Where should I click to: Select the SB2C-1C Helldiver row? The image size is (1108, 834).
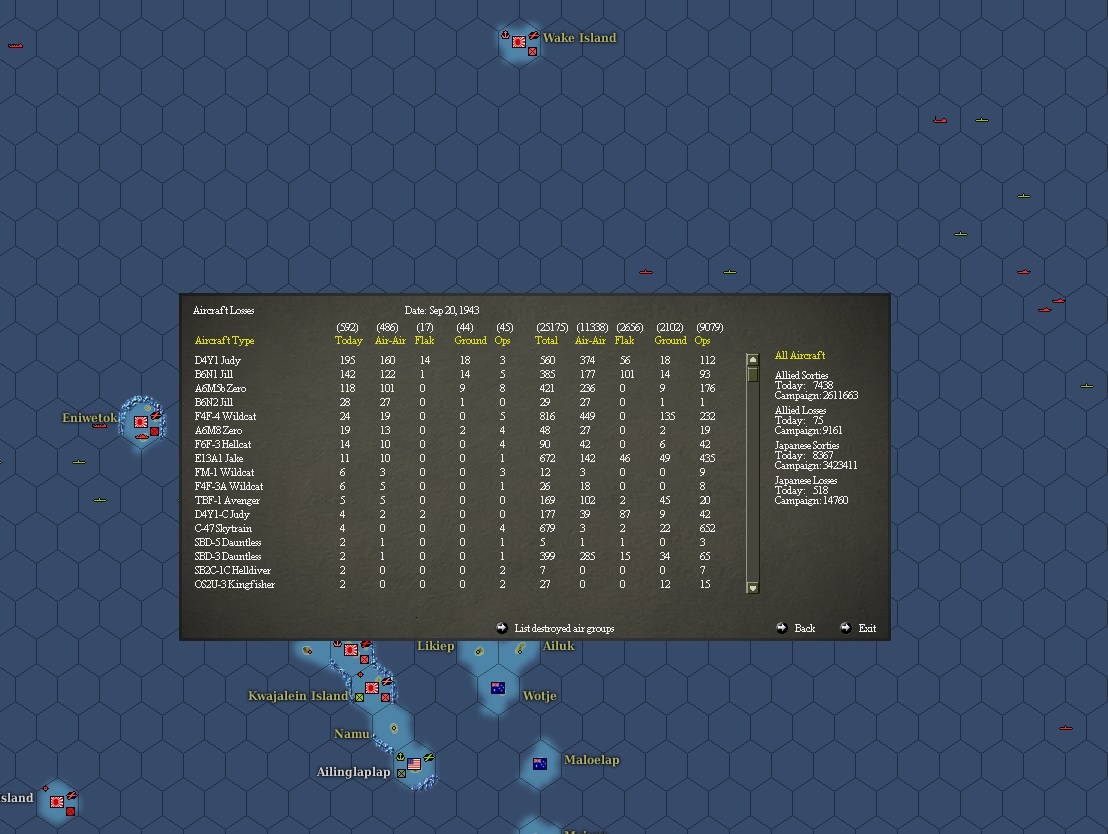(456, 570)
